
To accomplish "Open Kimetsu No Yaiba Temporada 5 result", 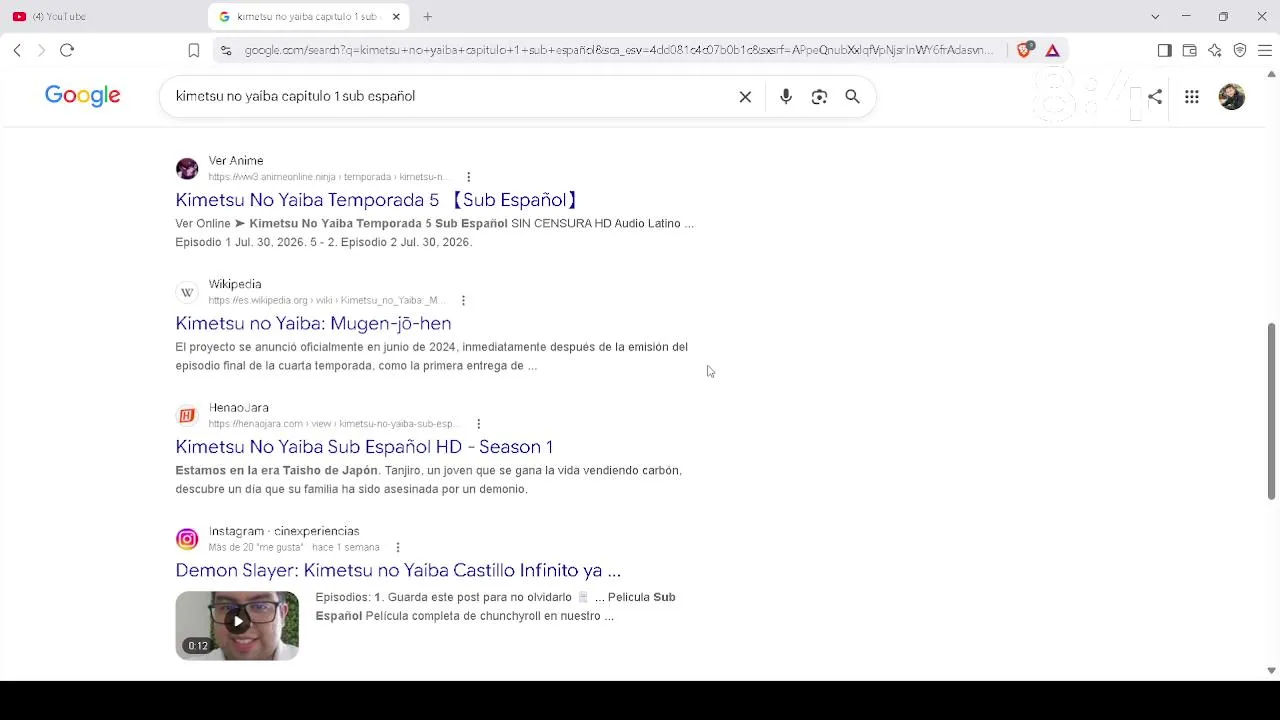I will pos(378,200).
